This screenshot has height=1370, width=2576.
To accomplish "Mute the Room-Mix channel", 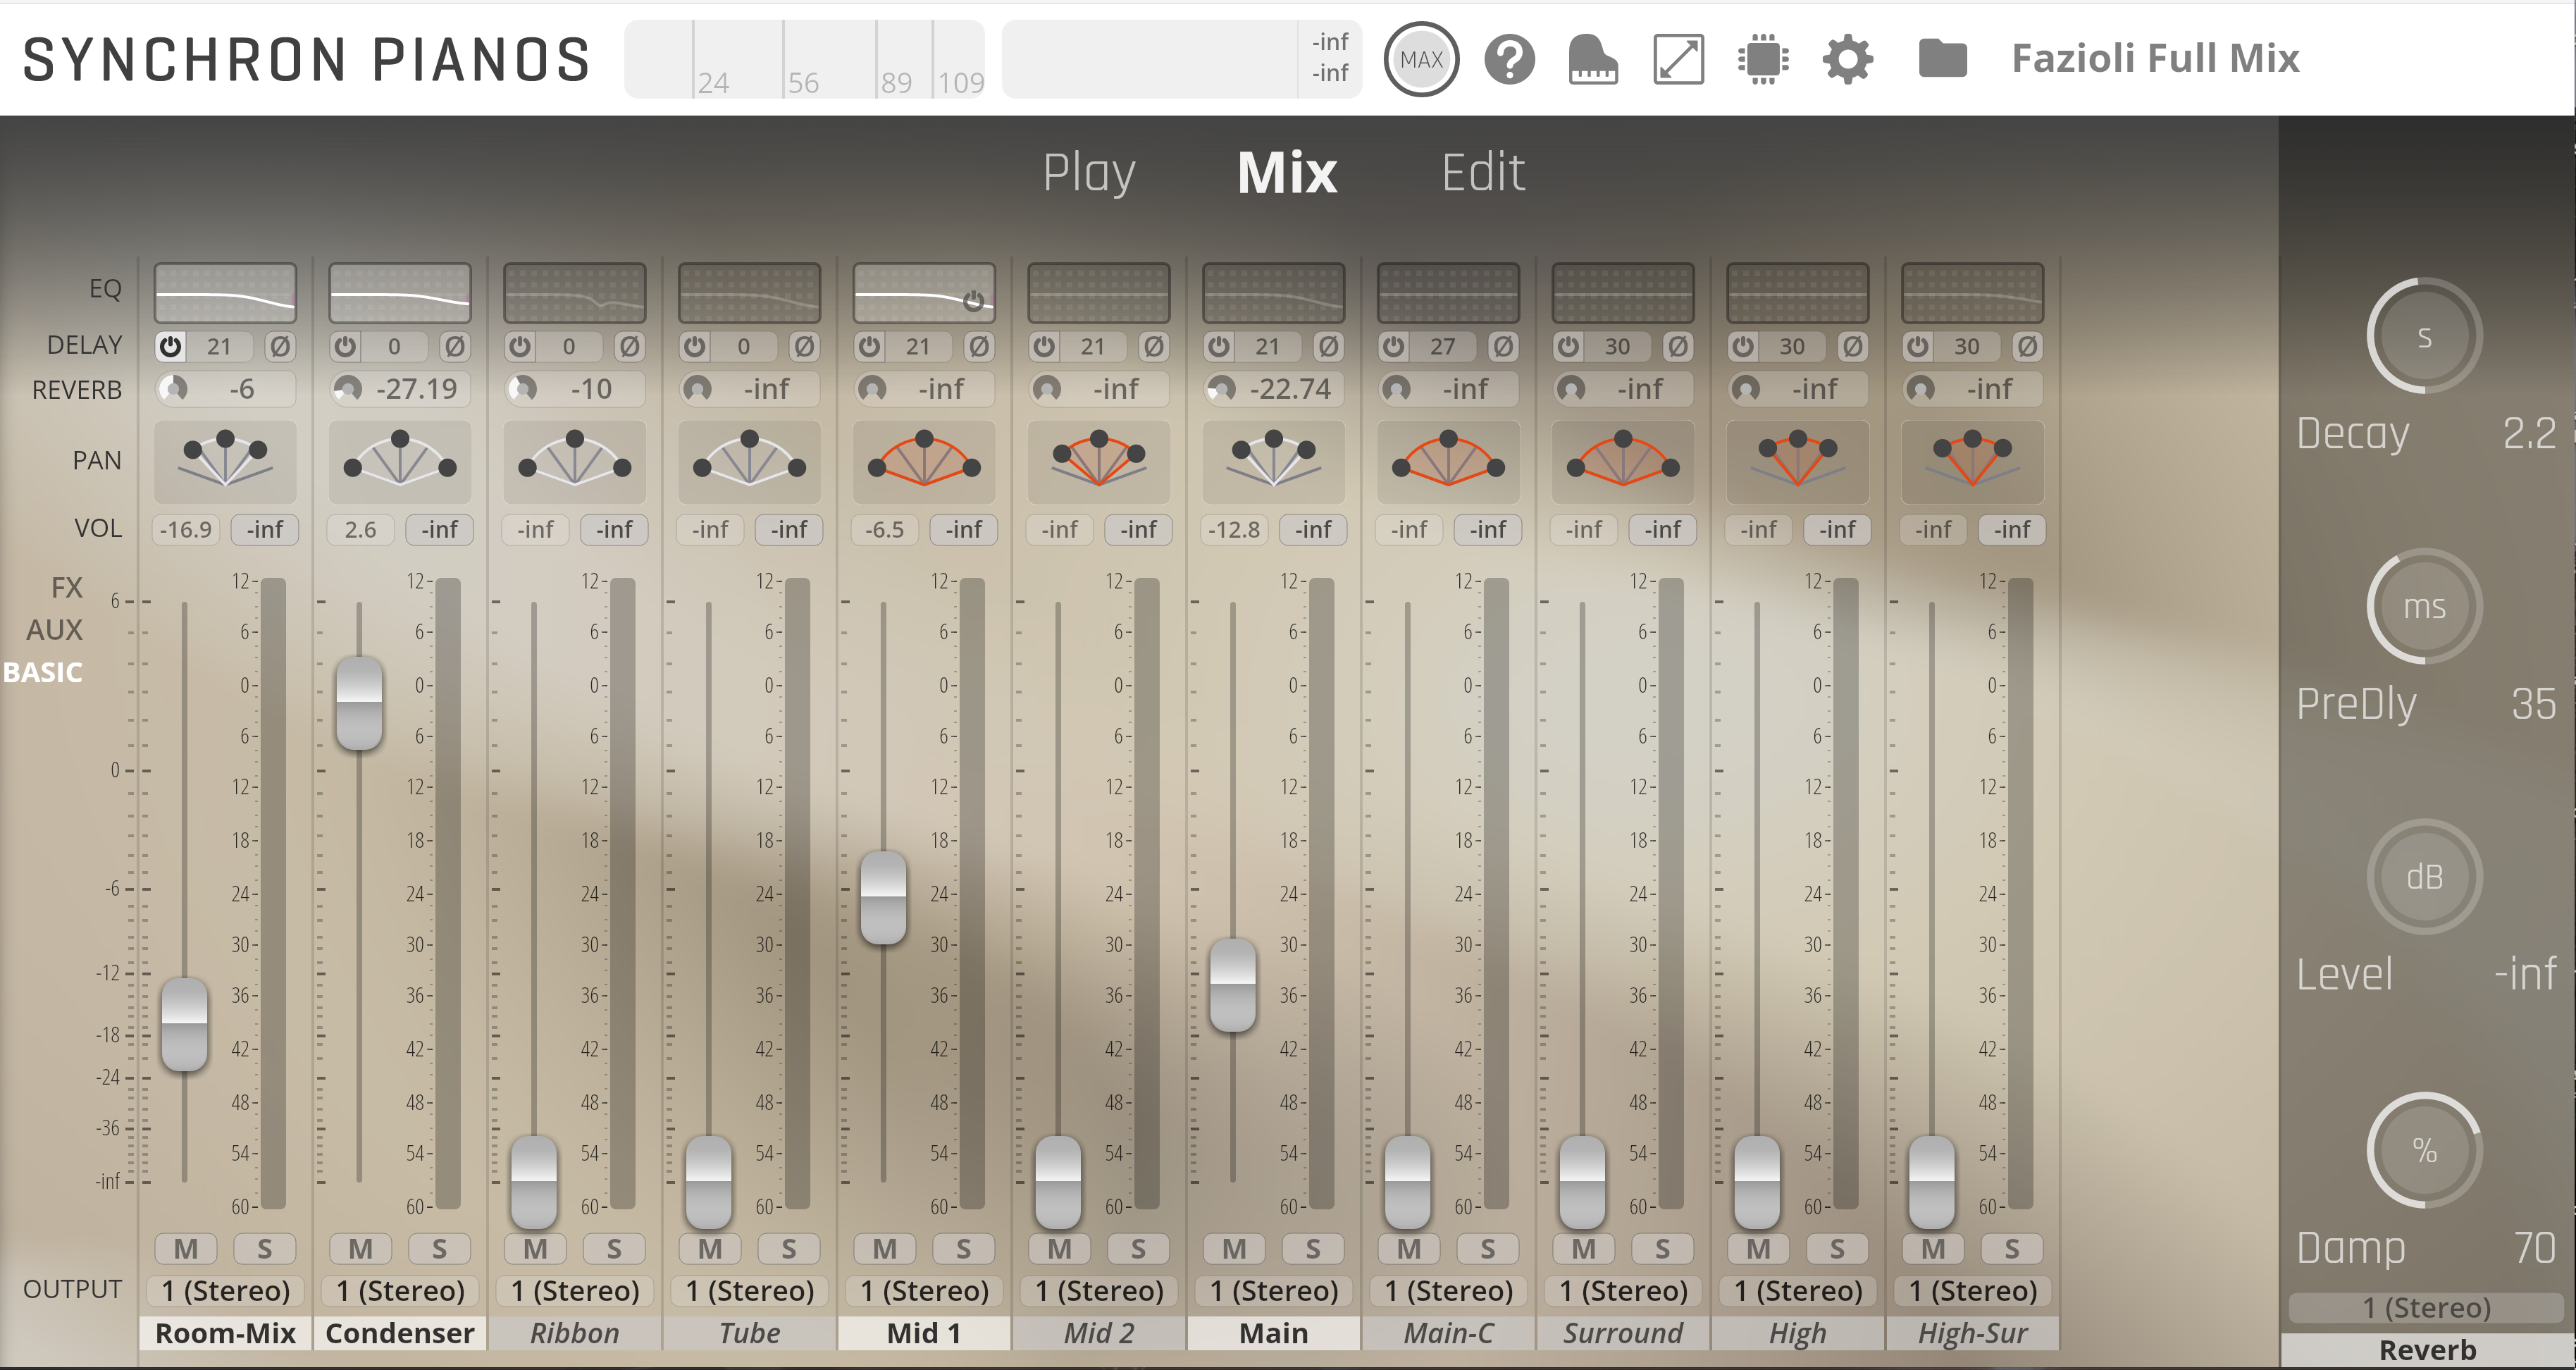I will [x=186, y=1249].
